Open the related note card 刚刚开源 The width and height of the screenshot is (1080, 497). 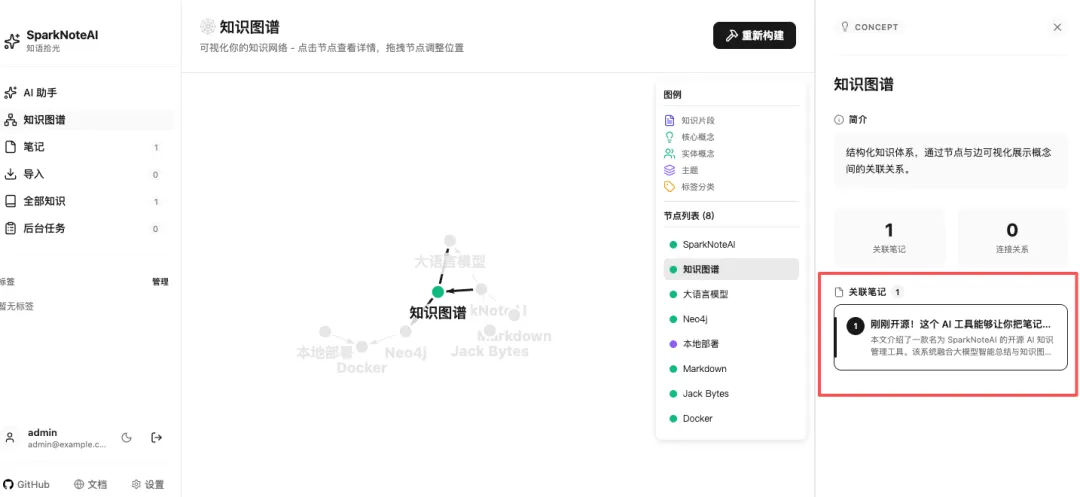click(951, 337)
